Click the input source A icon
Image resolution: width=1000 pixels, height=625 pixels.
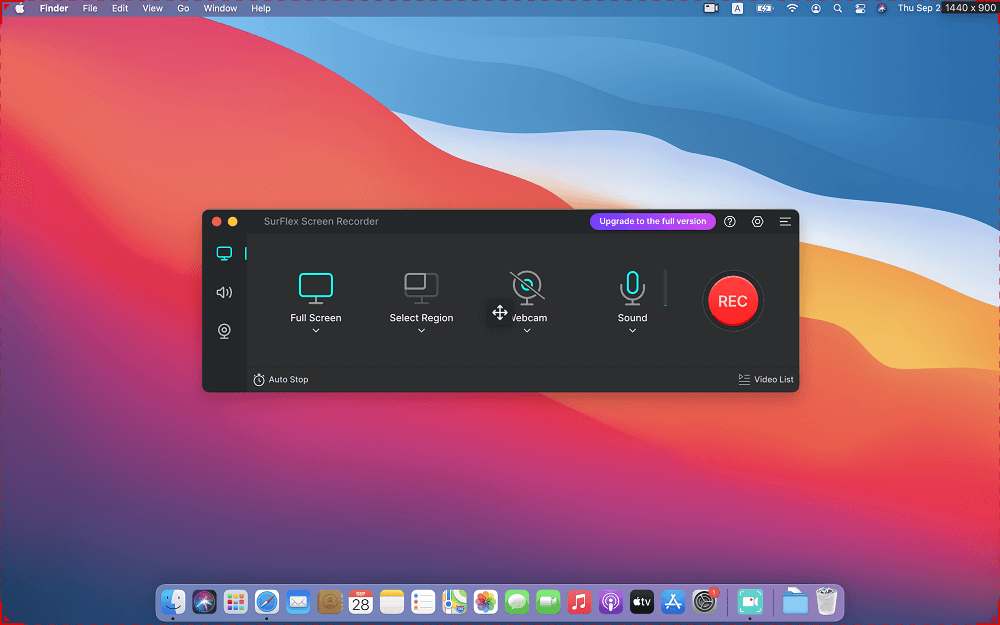737,8
